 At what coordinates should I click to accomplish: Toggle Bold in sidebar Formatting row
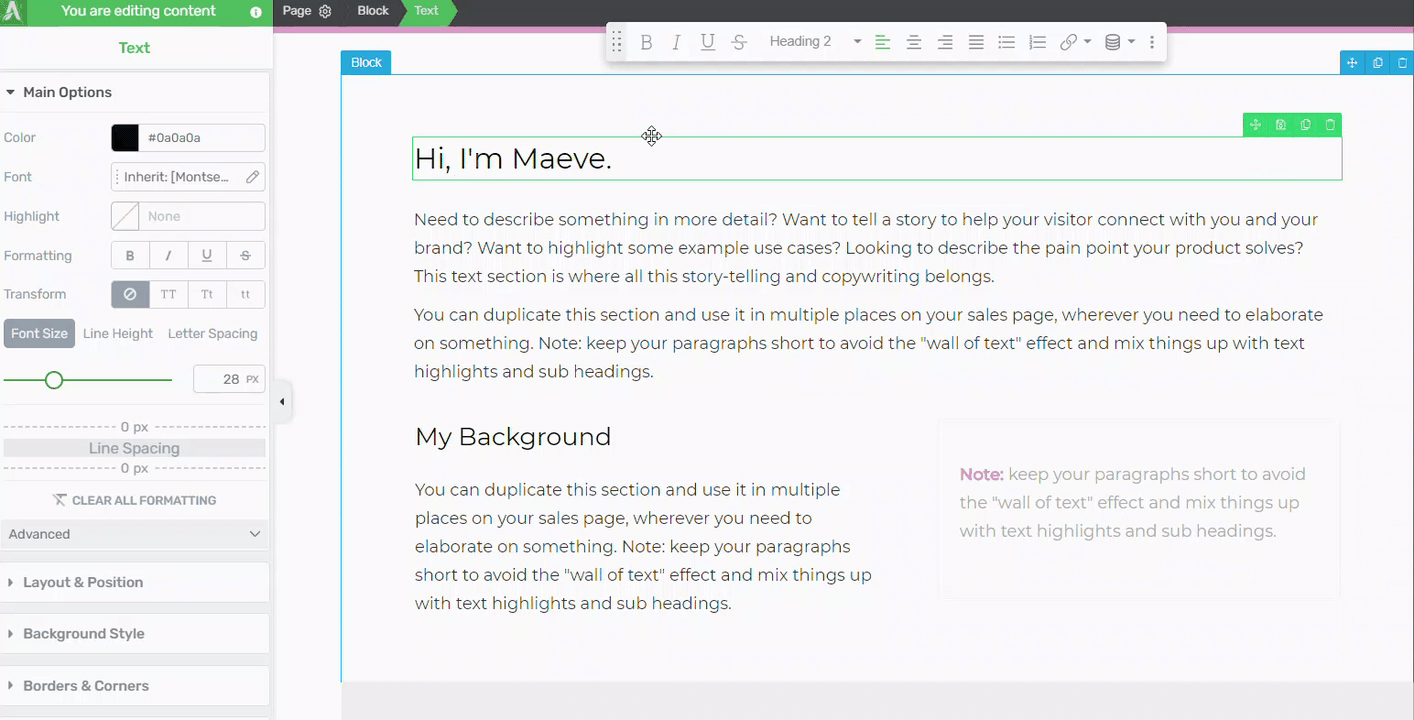(x=130, y=255)
